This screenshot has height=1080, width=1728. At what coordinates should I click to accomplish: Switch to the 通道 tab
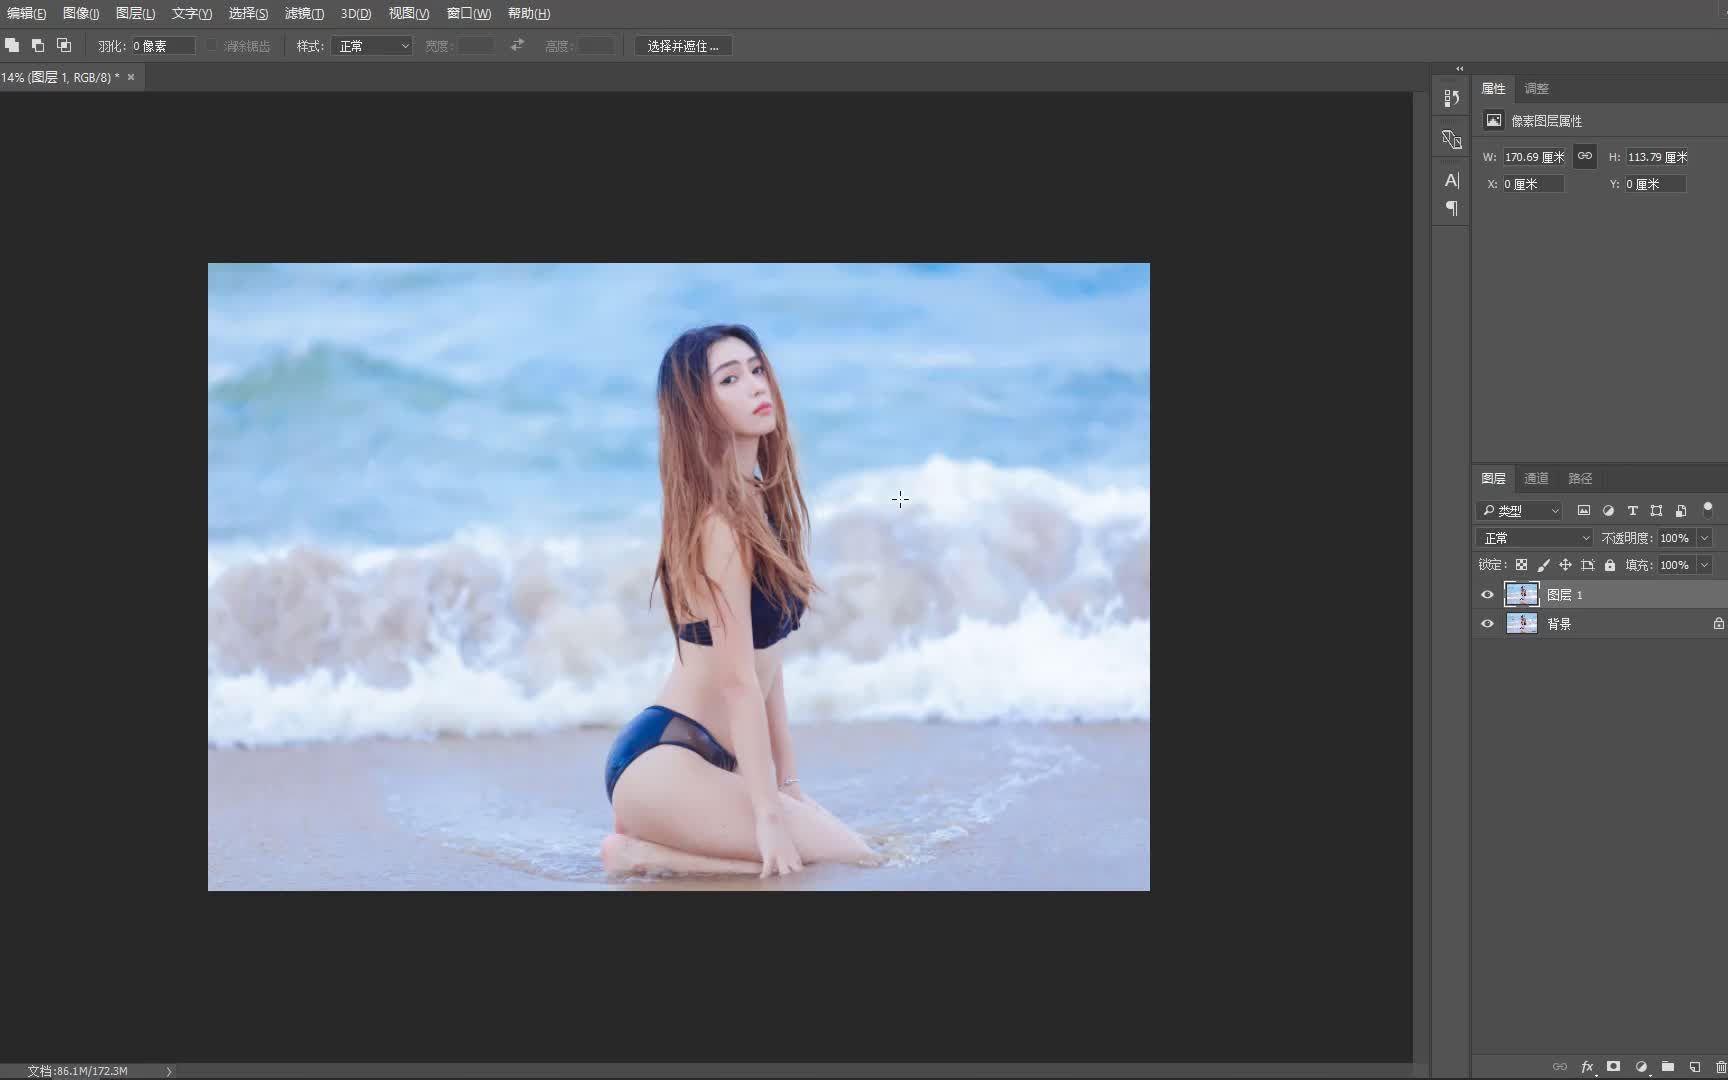pyautogui.click(x=1536, y=478)
